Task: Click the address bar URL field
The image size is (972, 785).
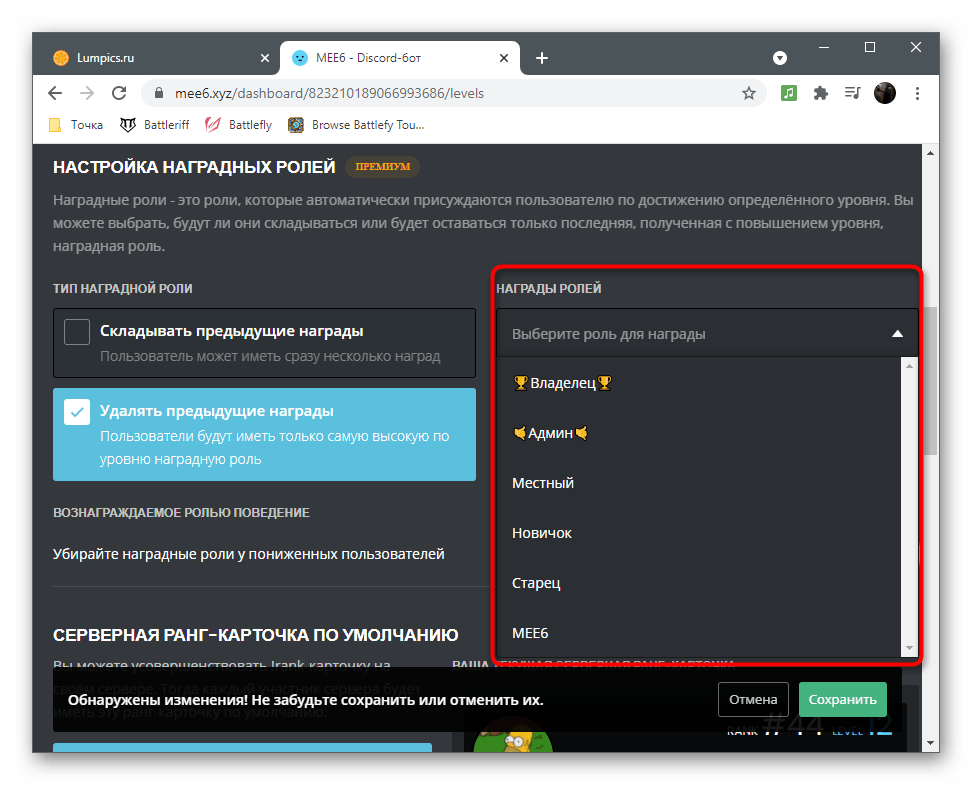Action: pyautogui.click(x=450, y=93)
